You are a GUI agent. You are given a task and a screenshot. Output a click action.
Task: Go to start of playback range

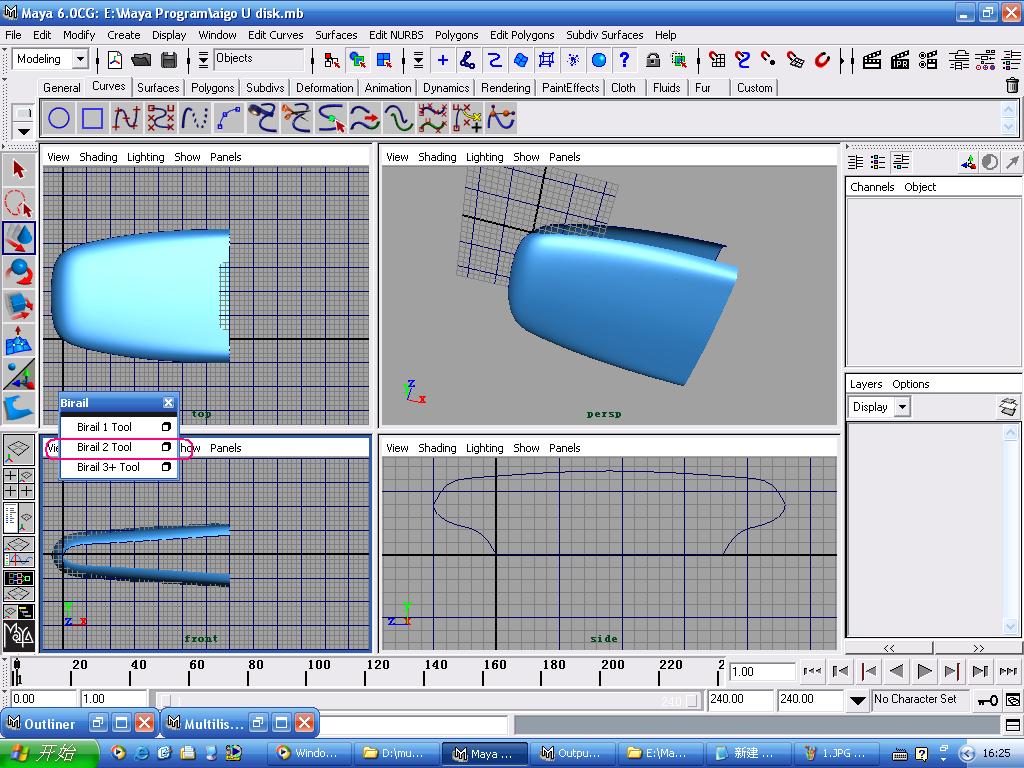click(x=812, y=671)
